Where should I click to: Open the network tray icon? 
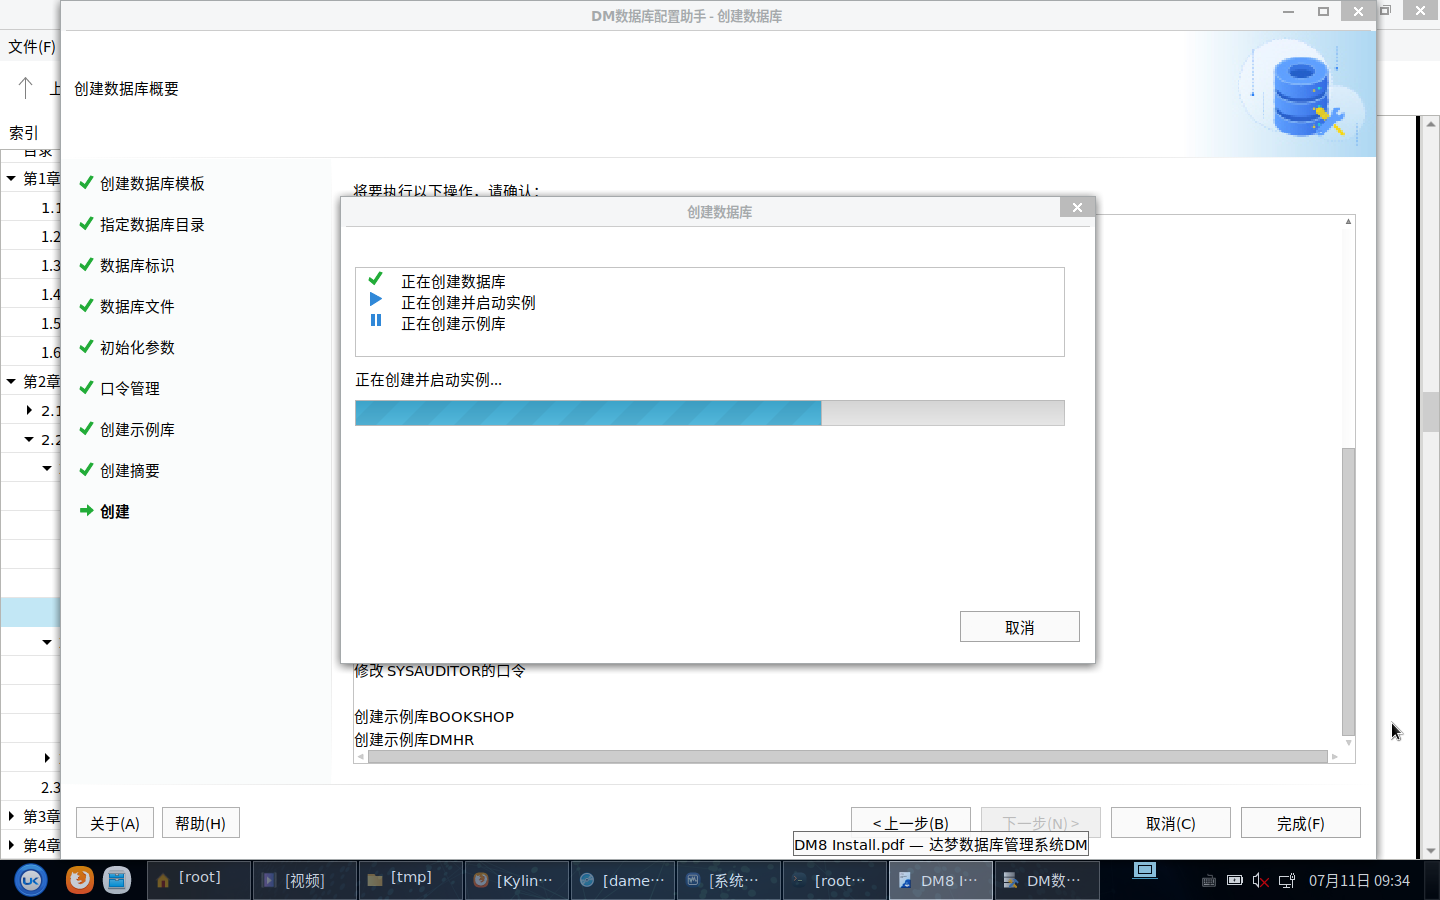tap(1287, 880)
